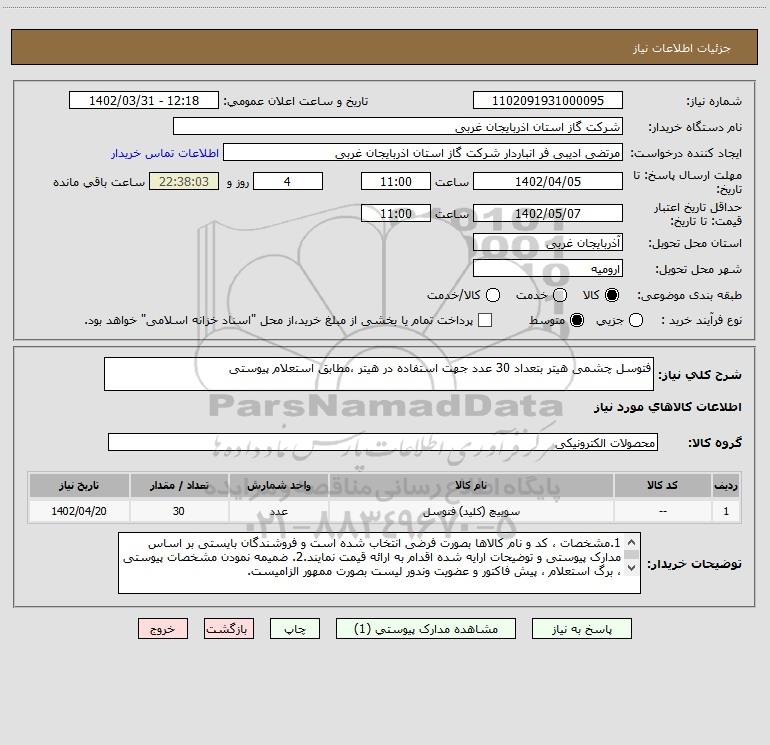The height and width of the screenshot is (745, 770).
Task: Click the quantity cell showing 30
Action: 179,511
